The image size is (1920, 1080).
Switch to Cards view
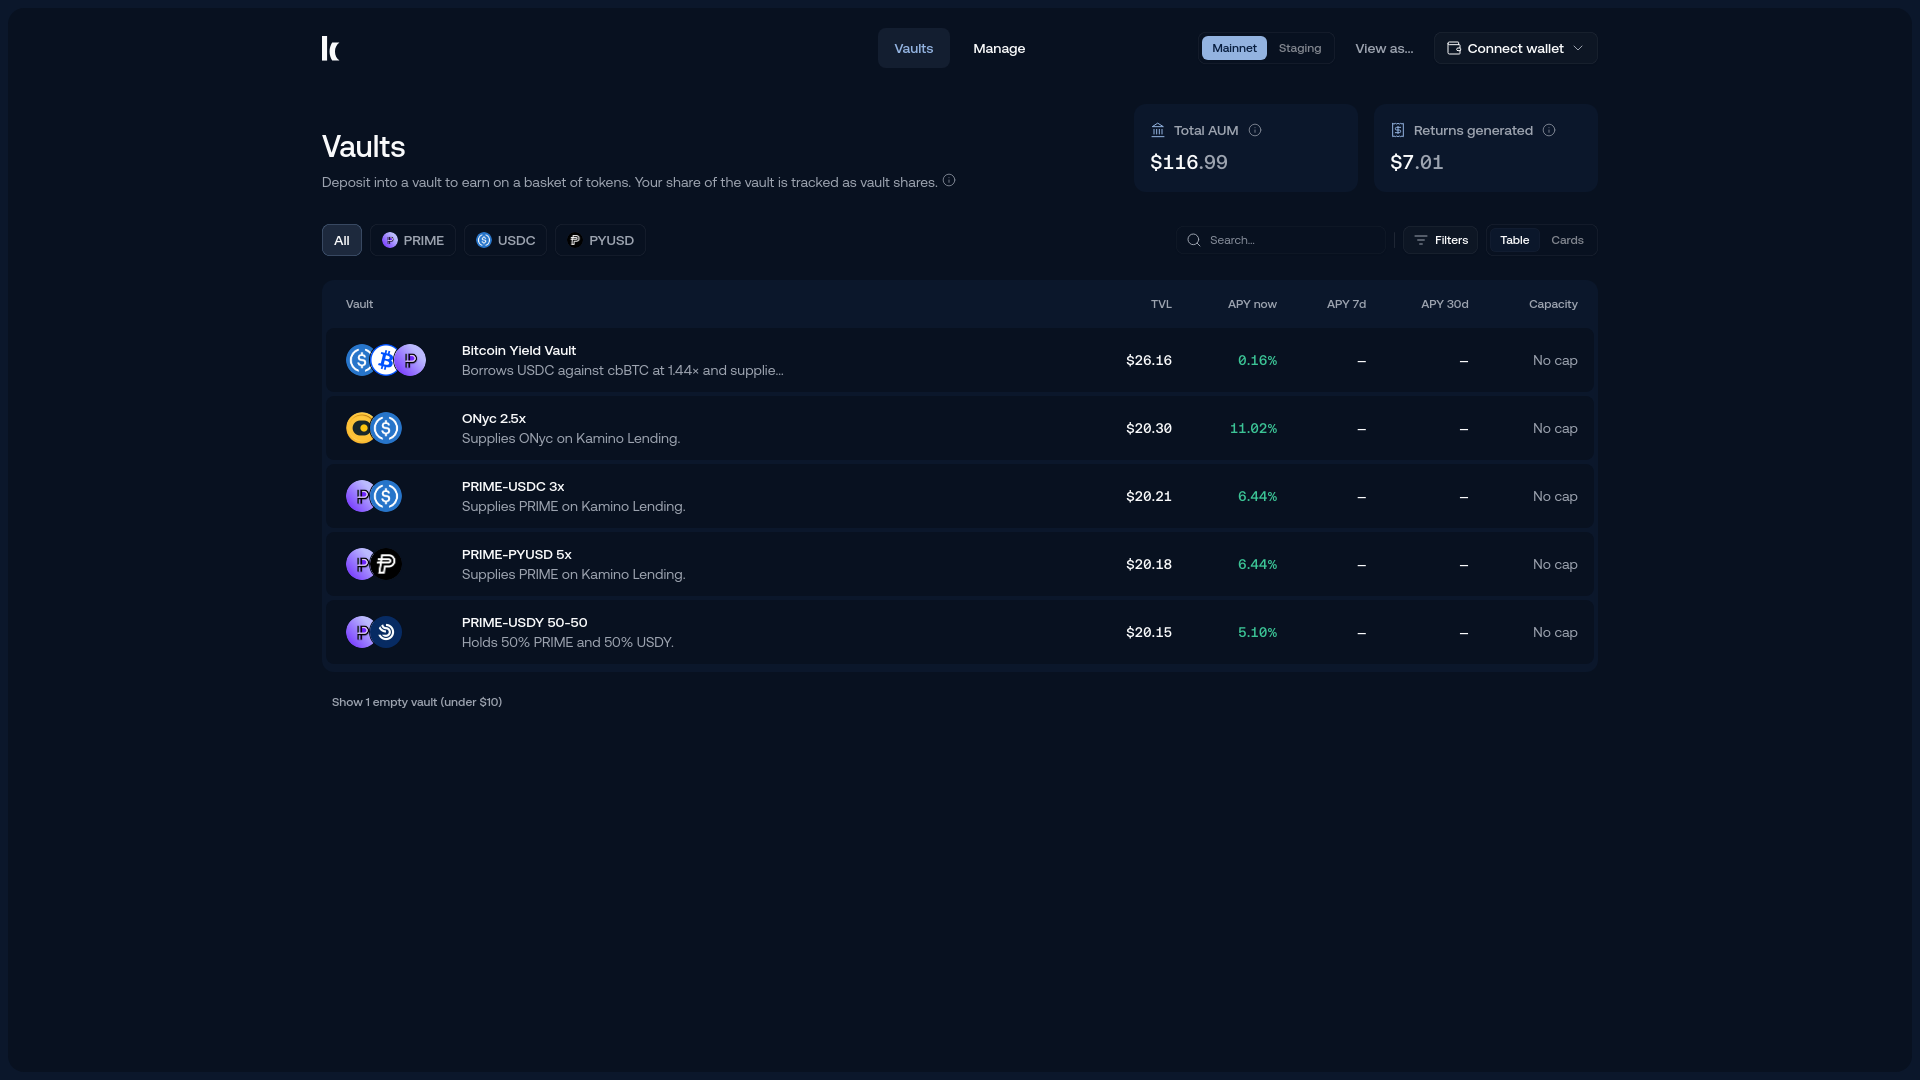tap(1567, 240)
